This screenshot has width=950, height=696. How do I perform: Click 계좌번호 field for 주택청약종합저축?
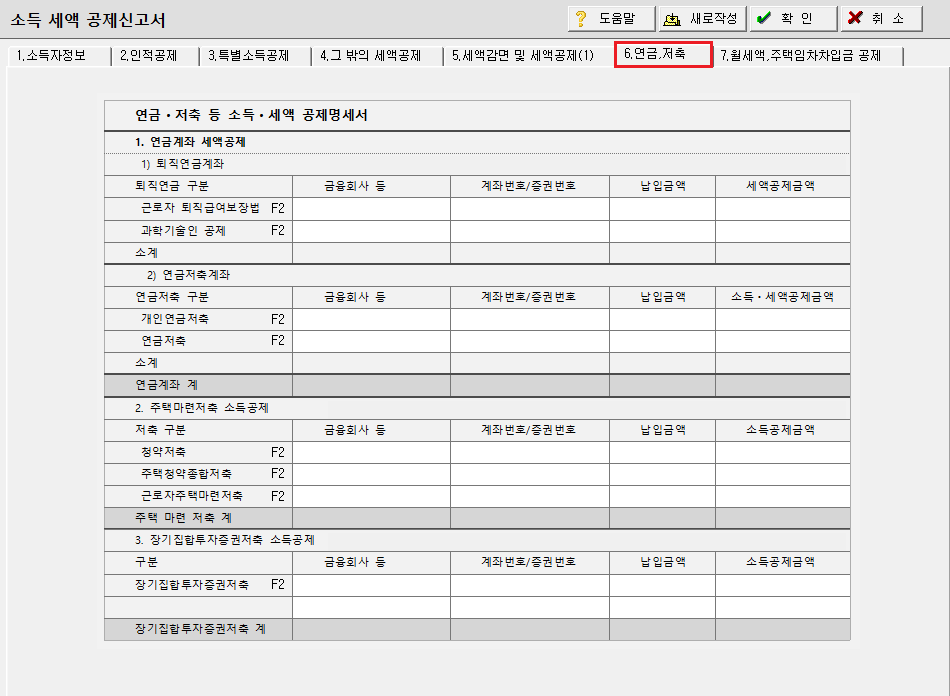click(530, 475)
